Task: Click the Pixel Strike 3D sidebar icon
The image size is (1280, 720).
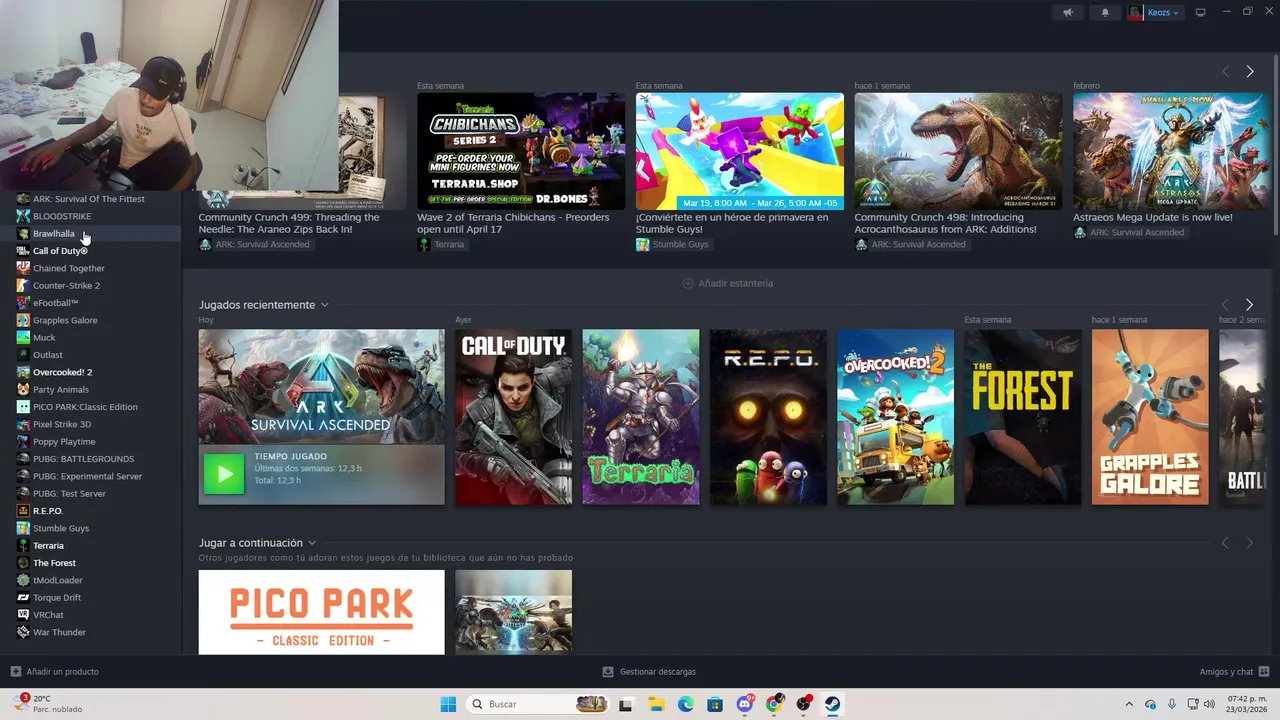Action: click(23, 424)
